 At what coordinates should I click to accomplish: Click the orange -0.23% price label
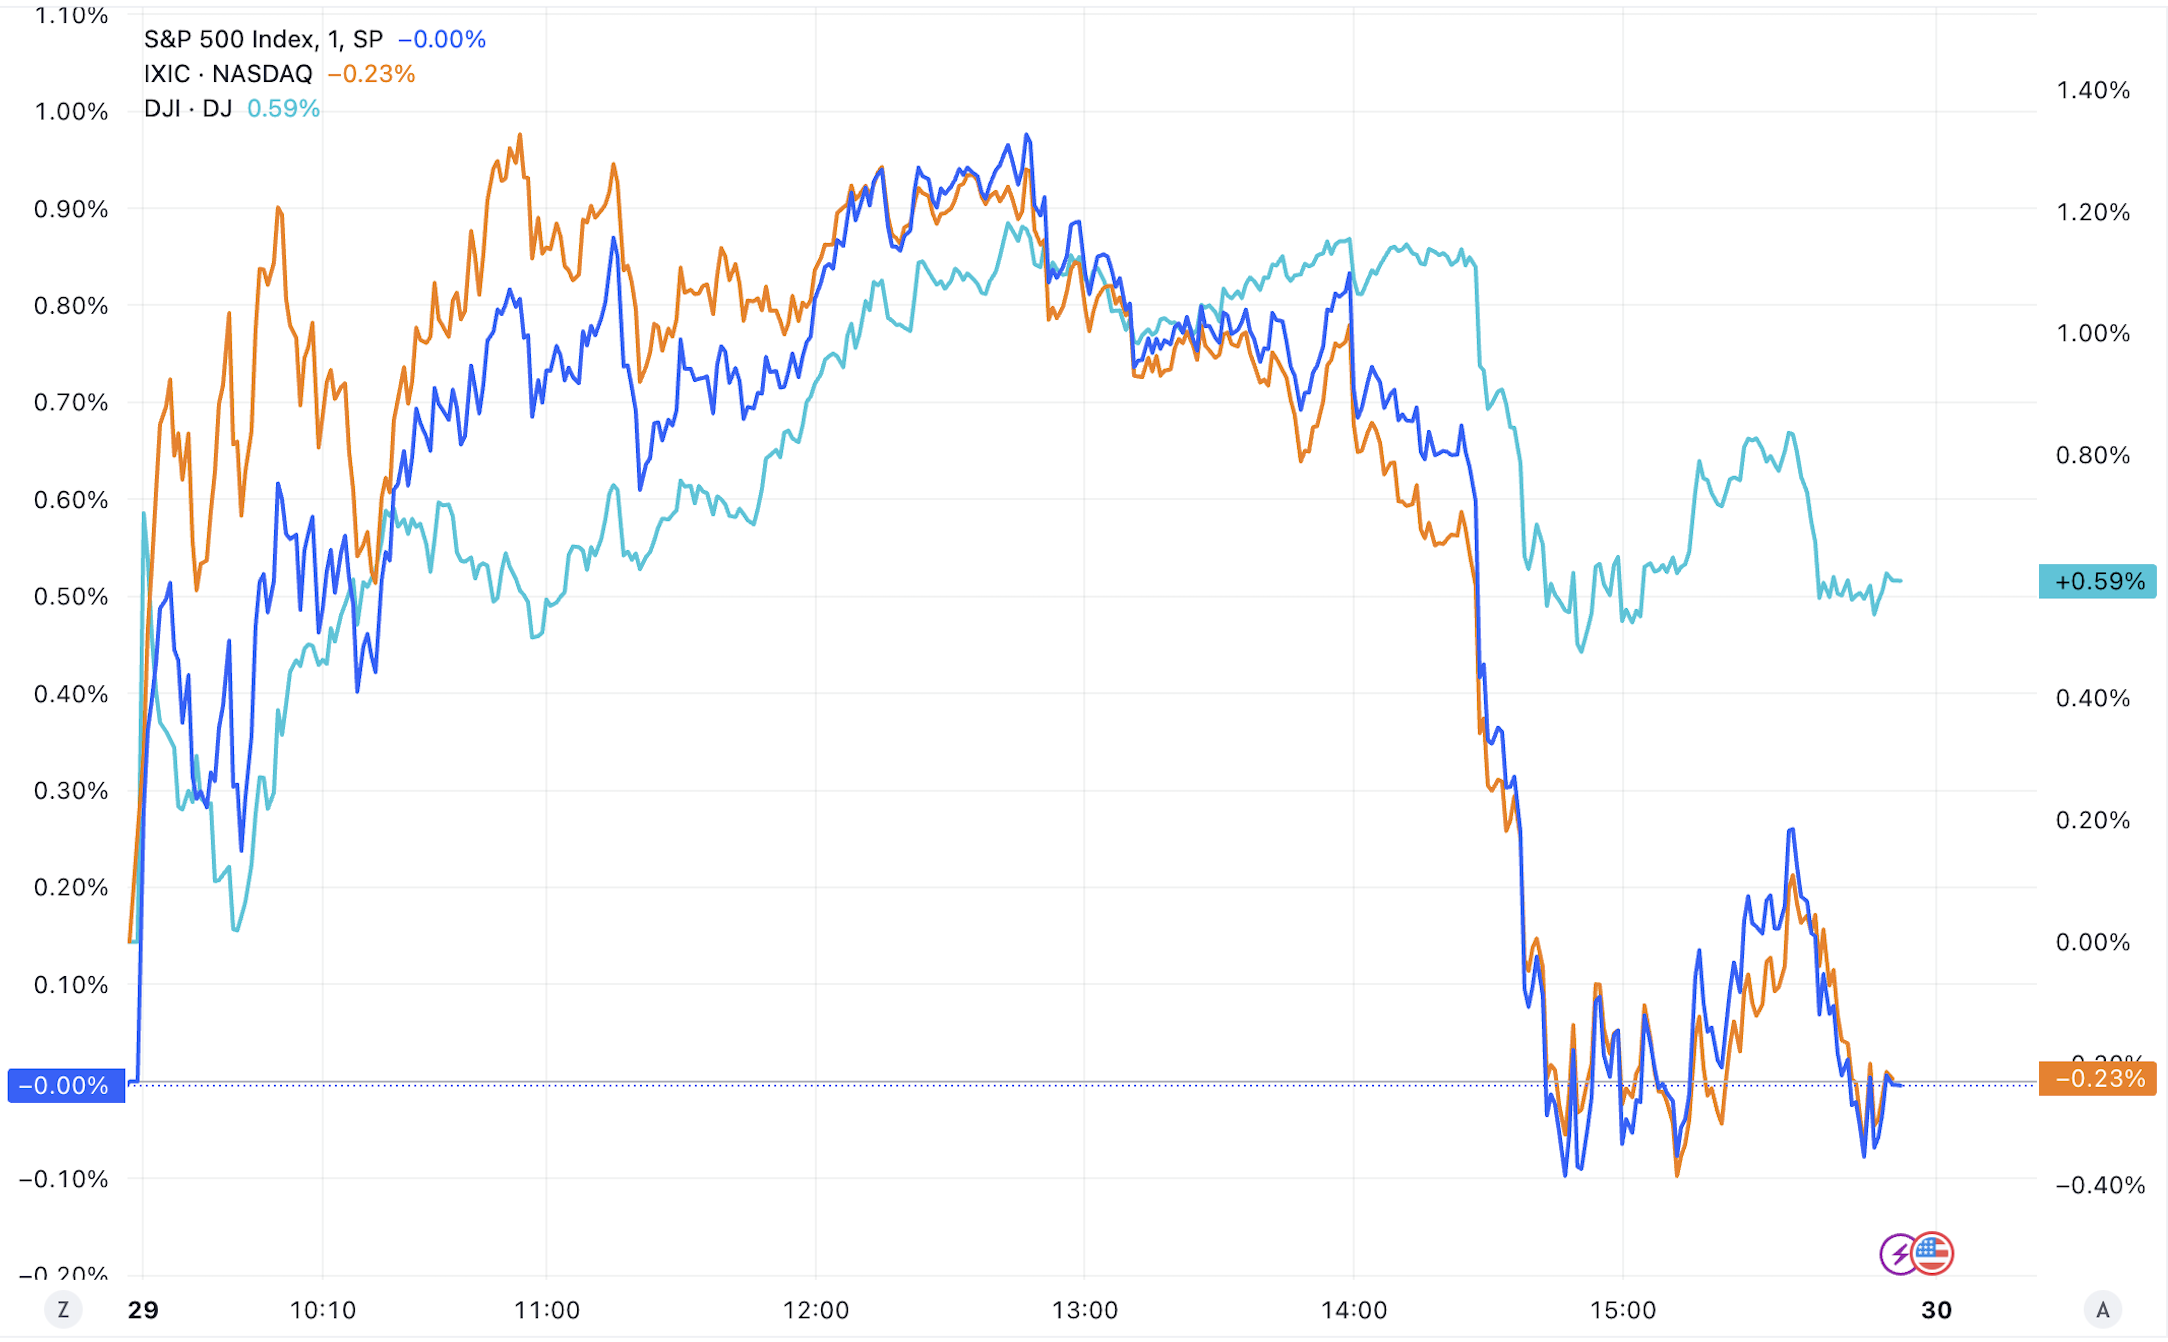[x=2097, y=1078]
